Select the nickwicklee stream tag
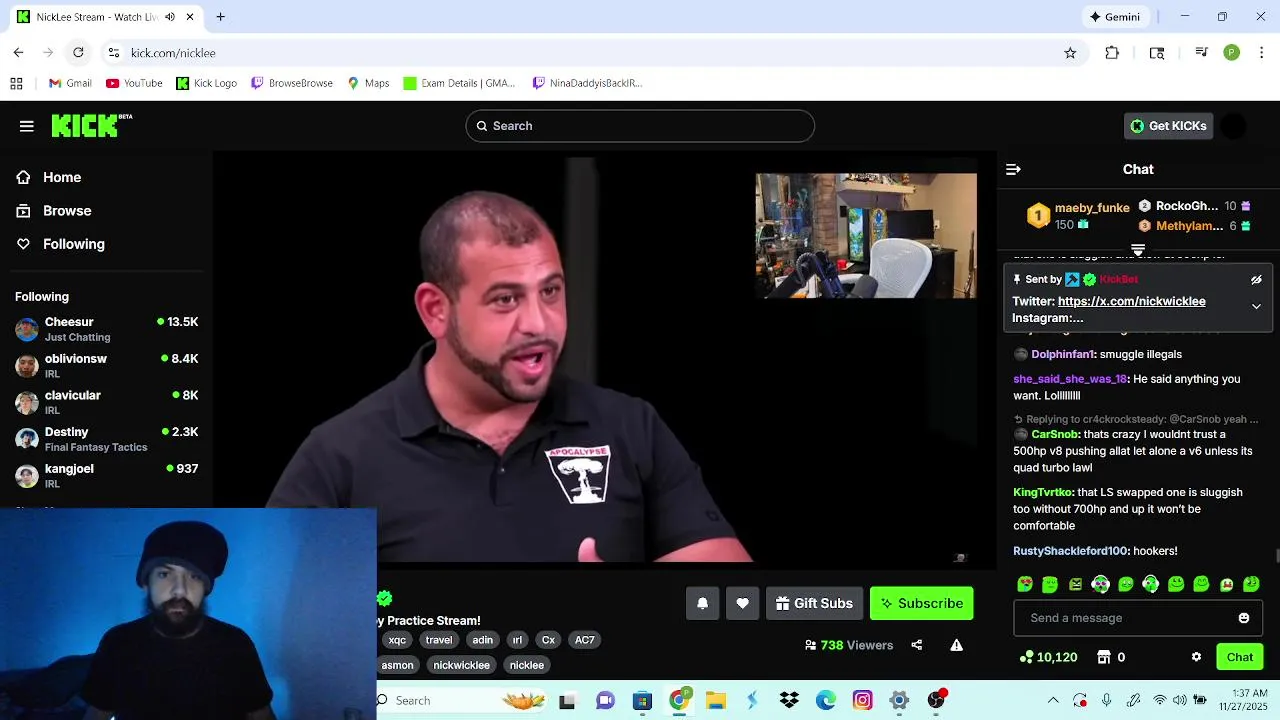The image size is (1280, 720). coord(462,665)
